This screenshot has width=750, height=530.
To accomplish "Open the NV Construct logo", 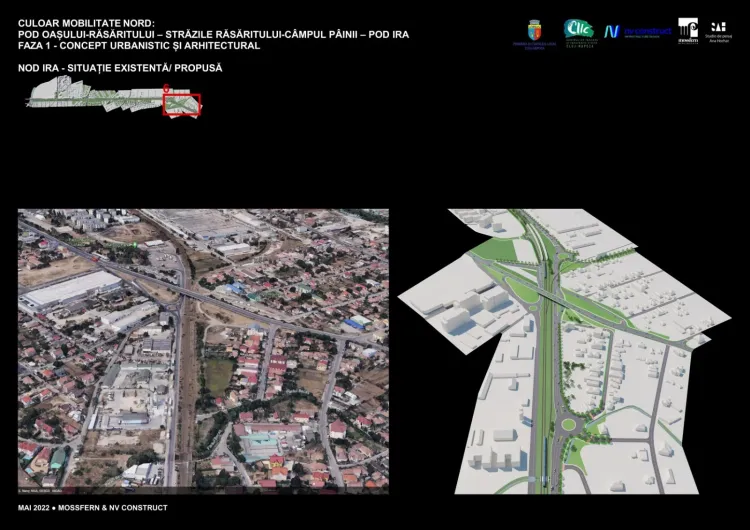I will 637,31.
